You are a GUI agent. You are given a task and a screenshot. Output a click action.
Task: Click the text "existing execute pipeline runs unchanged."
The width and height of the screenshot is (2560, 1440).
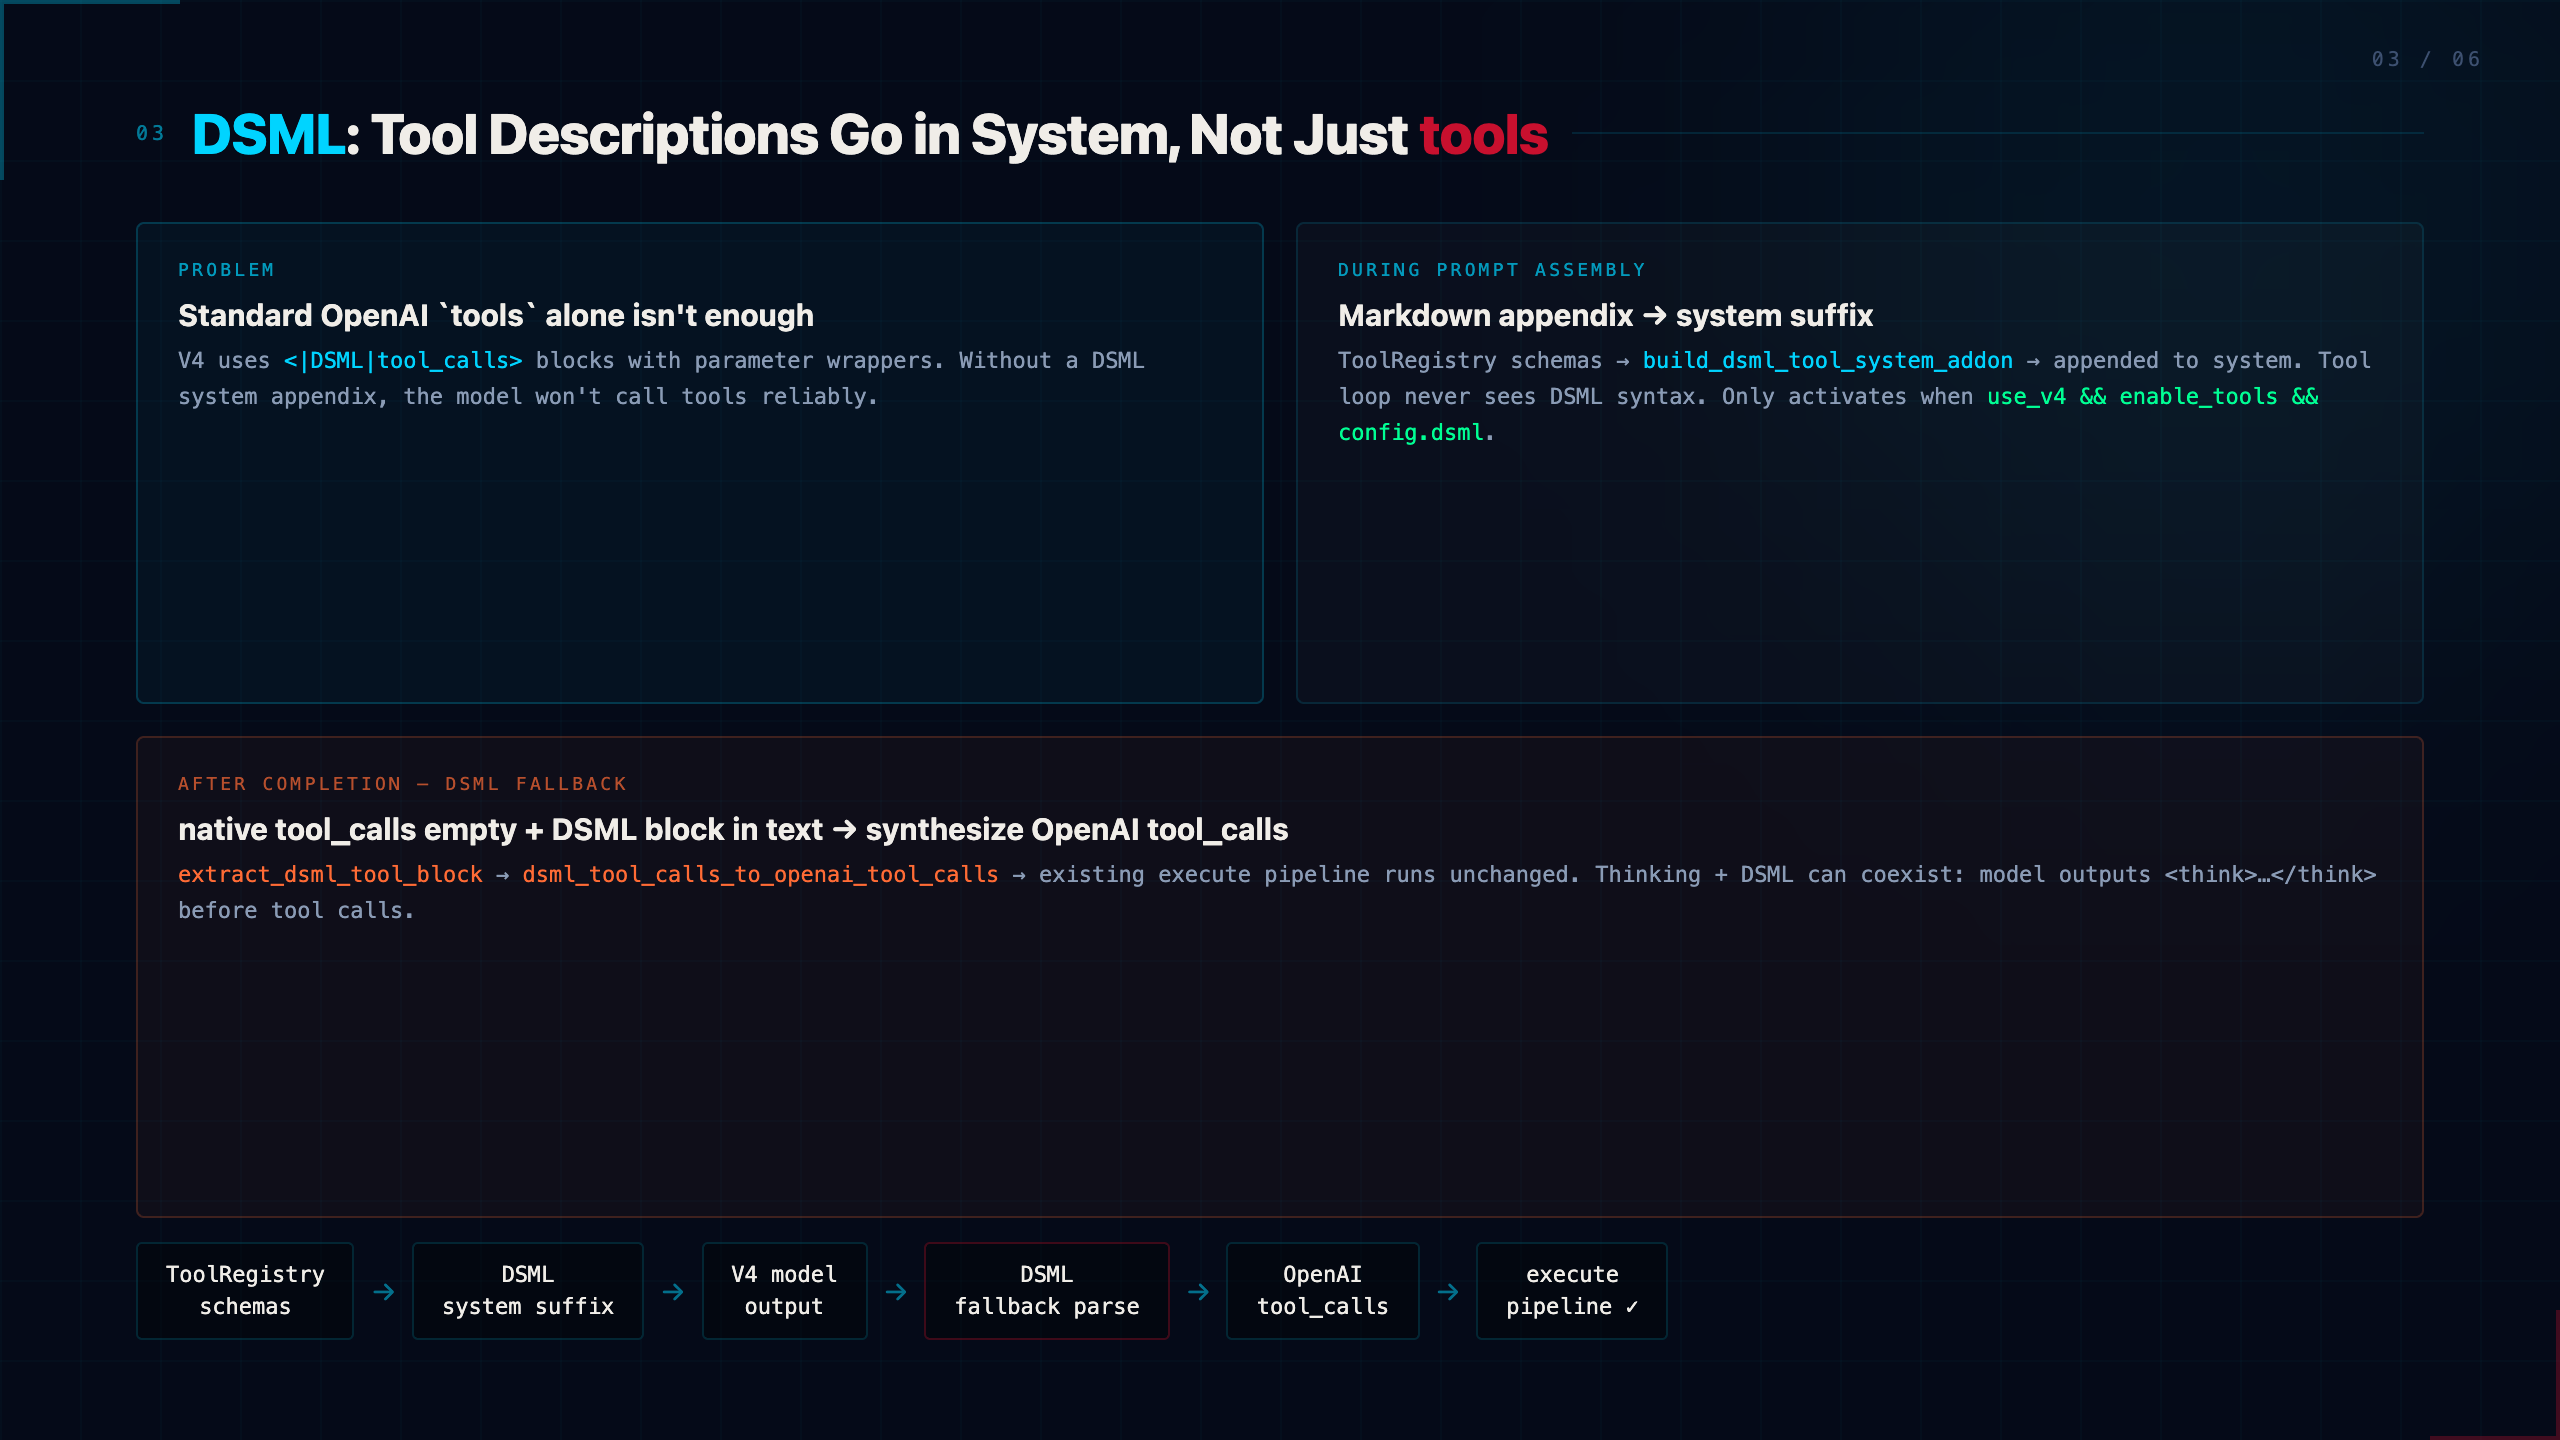coord(1309,875)
